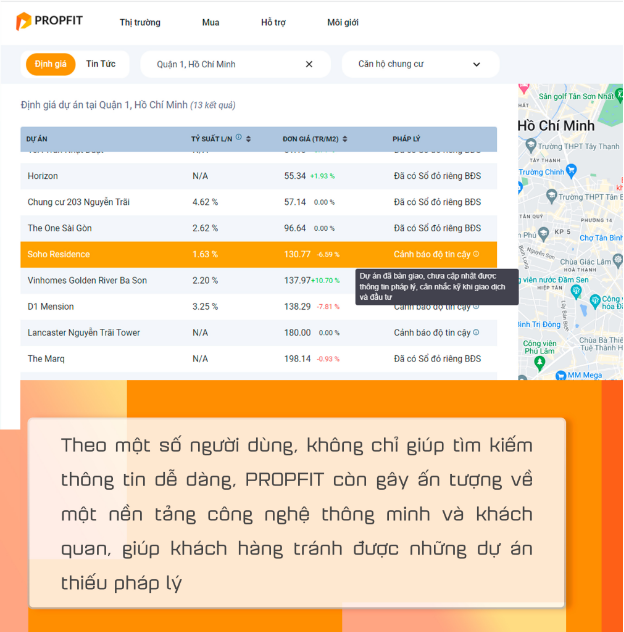
Task: Click info icon beside Tỷ suất L/N
Action: tap(239, 137)
